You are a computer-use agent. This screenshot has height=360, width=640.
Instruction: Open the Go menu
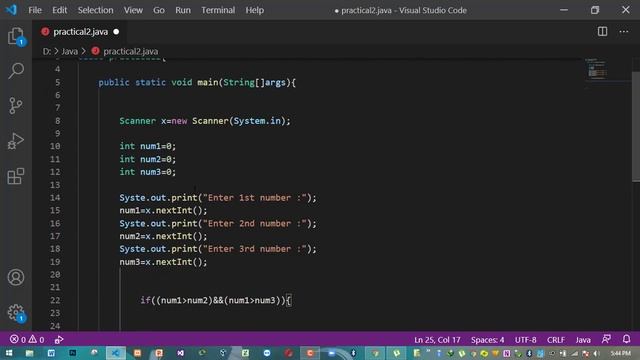coord(159,10)
